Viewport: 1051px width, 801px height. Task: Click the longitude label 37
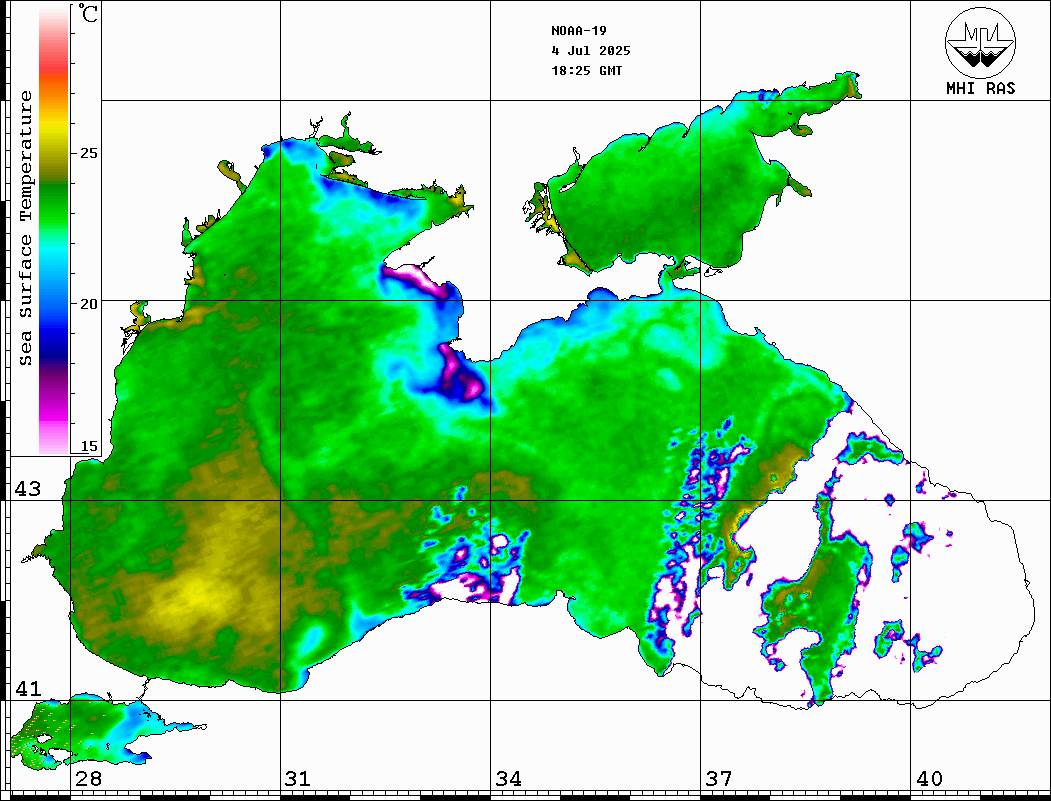coord(719,779)
